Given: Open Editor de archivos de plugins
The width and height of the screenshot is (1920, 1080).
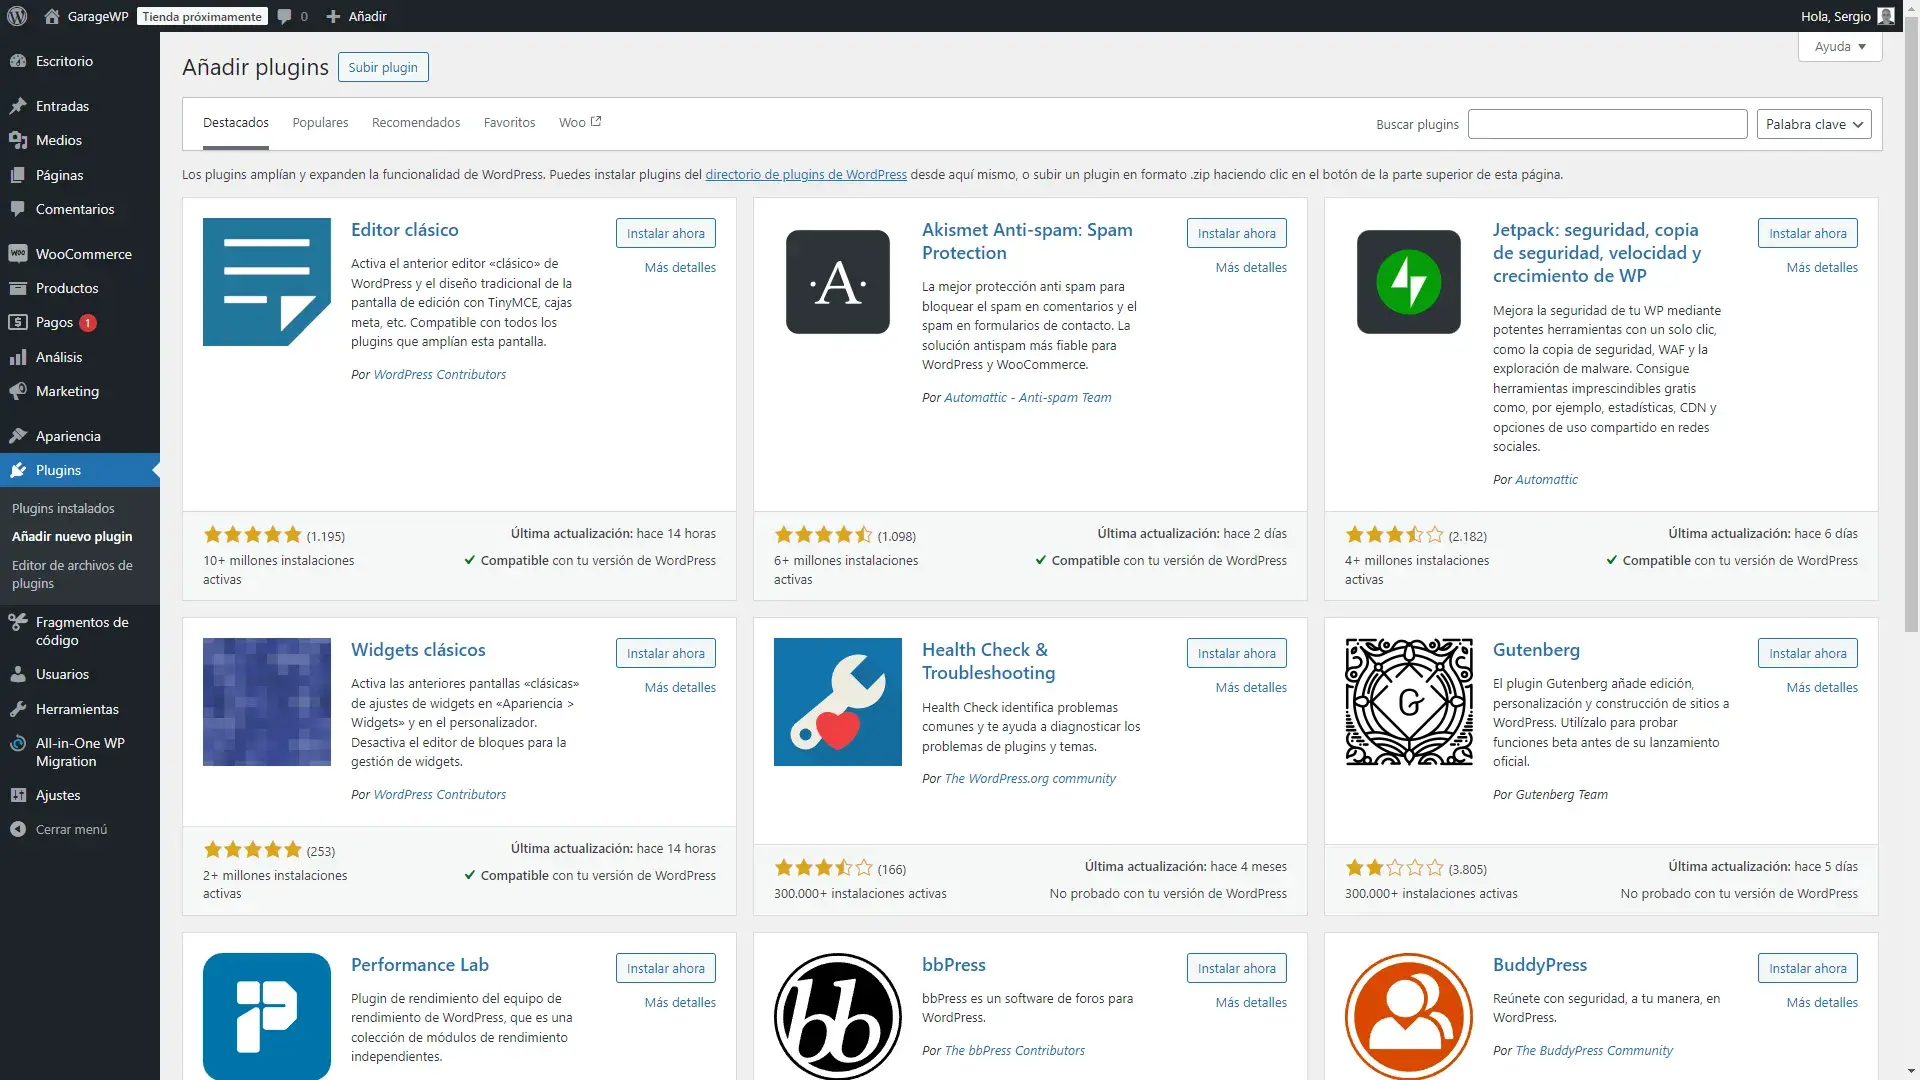Looking at the screenshot, I should click(x=72, y=574).
